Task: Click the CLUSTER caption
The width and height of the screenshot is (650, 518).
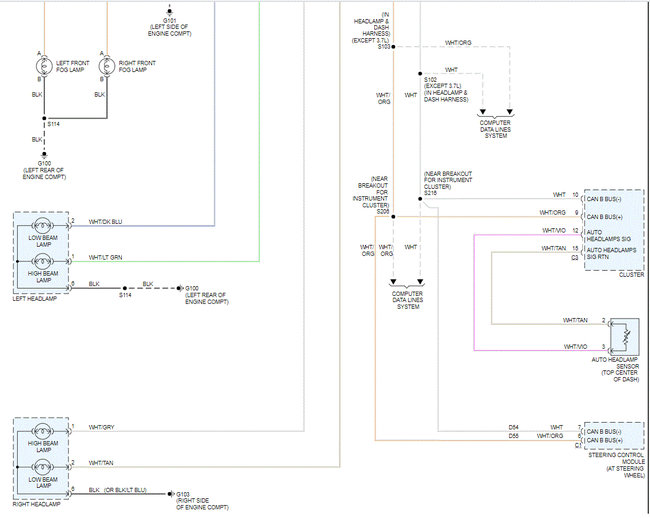Action: pos(631,275)
